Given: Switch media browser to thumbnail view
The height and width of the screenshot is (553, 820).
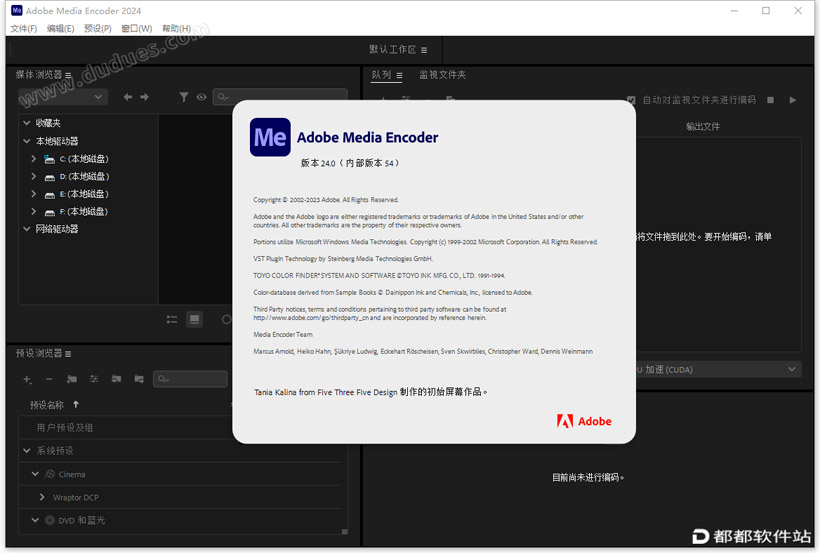Looking at the screenshot, I should 195,319.
